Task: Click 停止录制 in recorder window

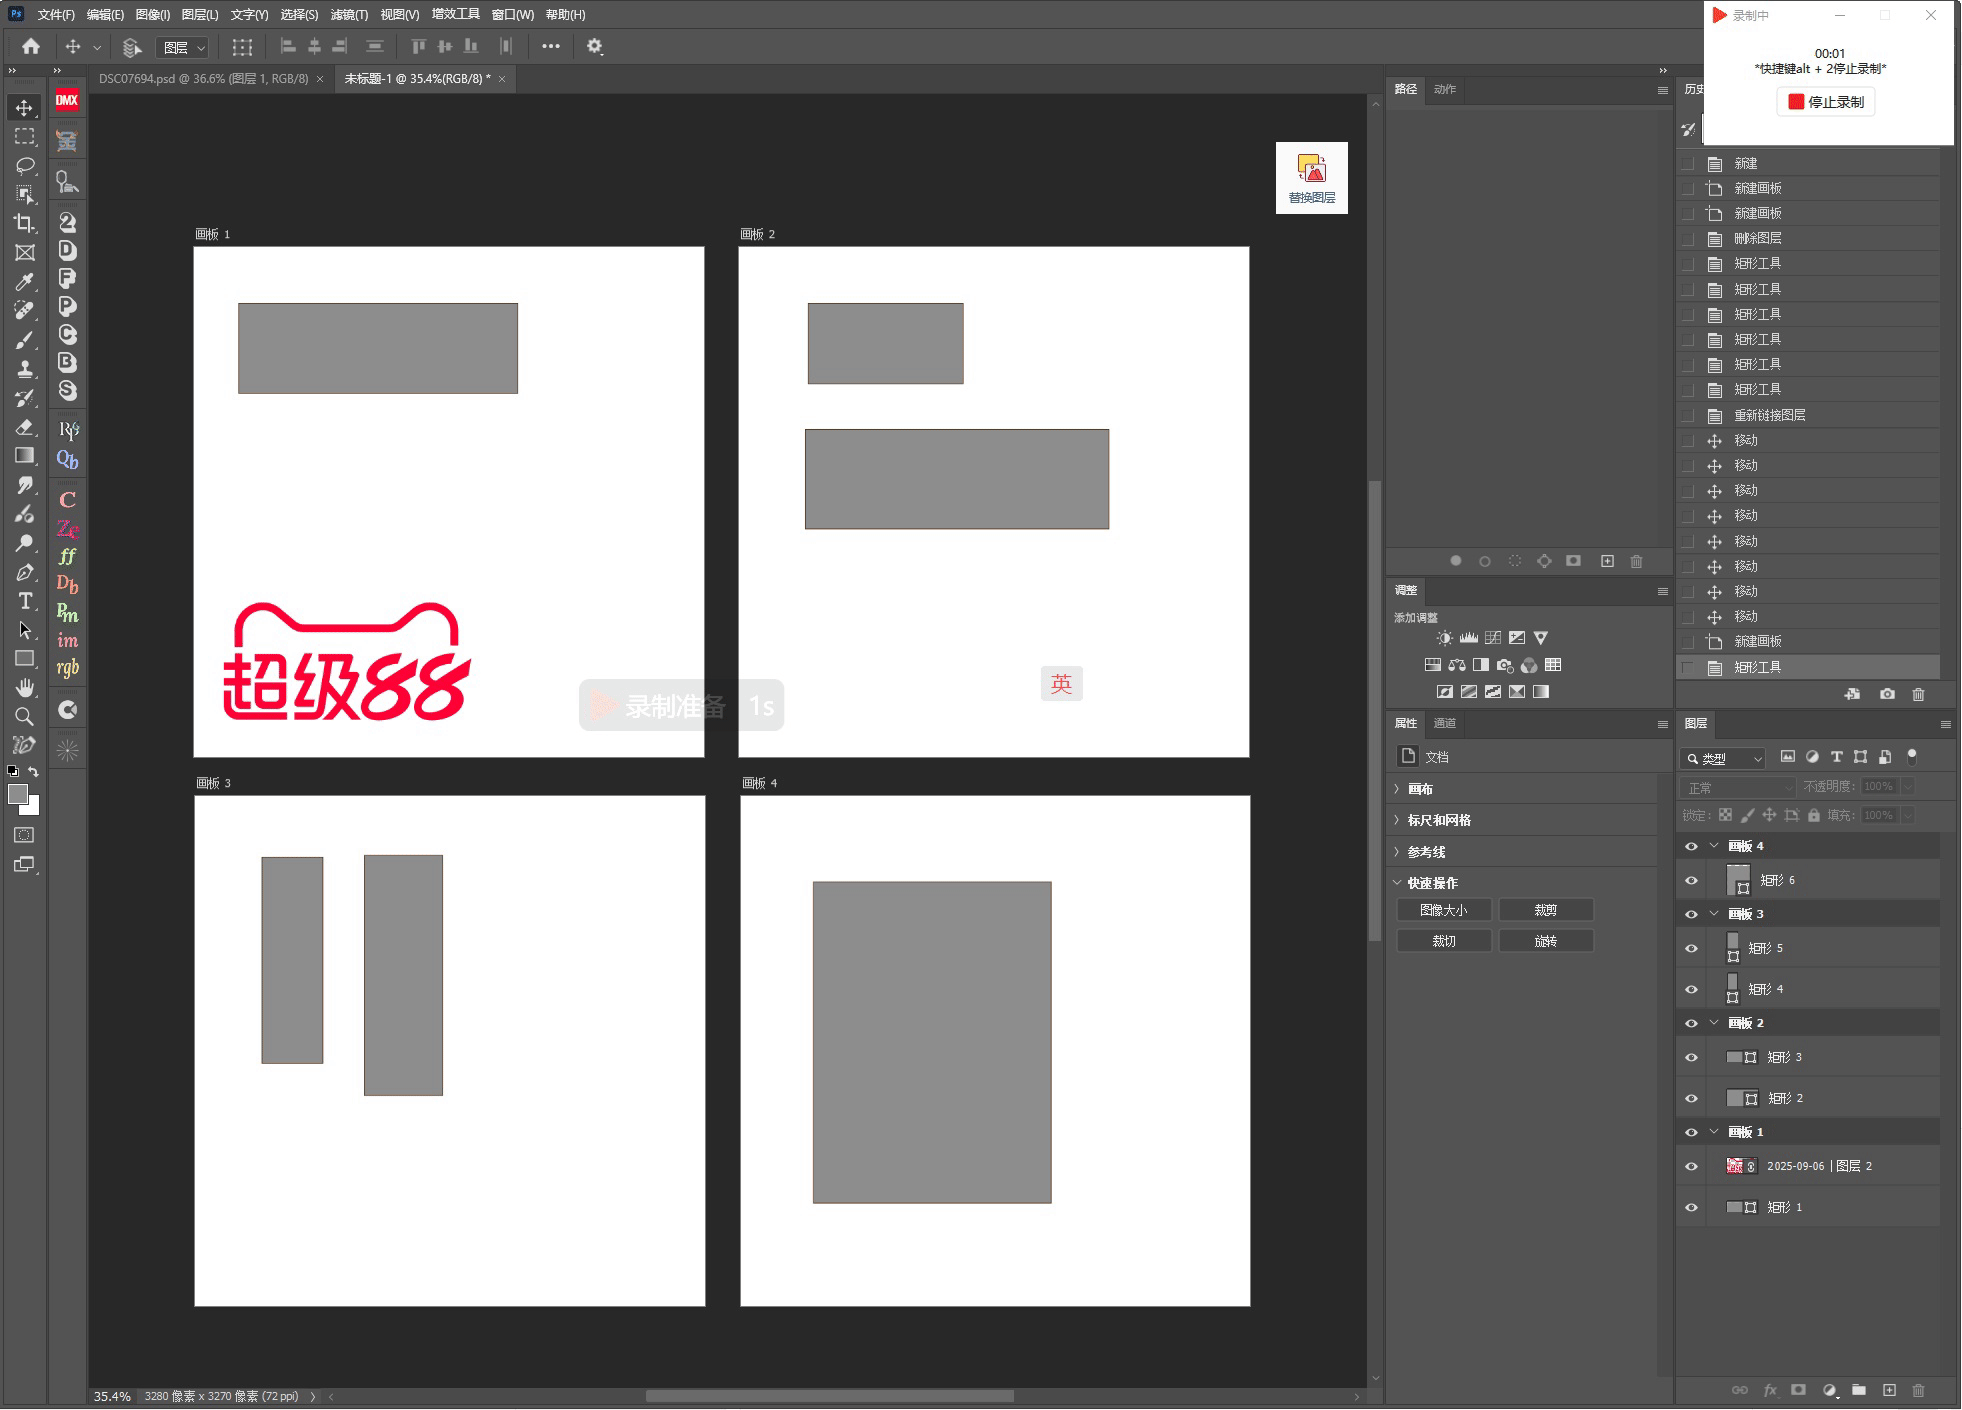Action: pos(1826,102)
